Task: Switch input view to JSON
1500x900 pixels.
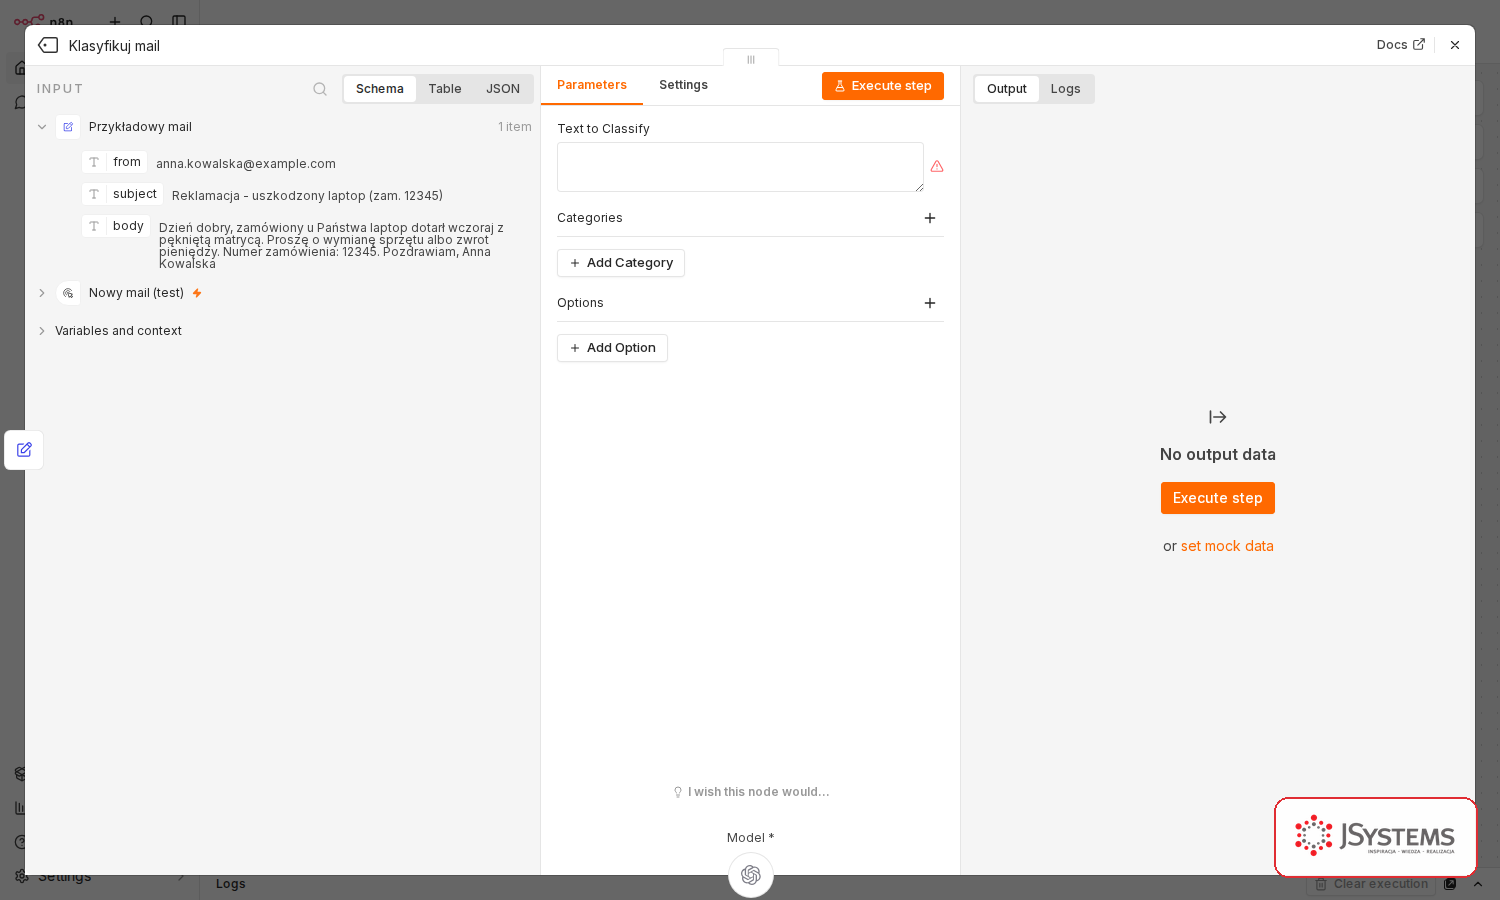Action: click(503, 89)
